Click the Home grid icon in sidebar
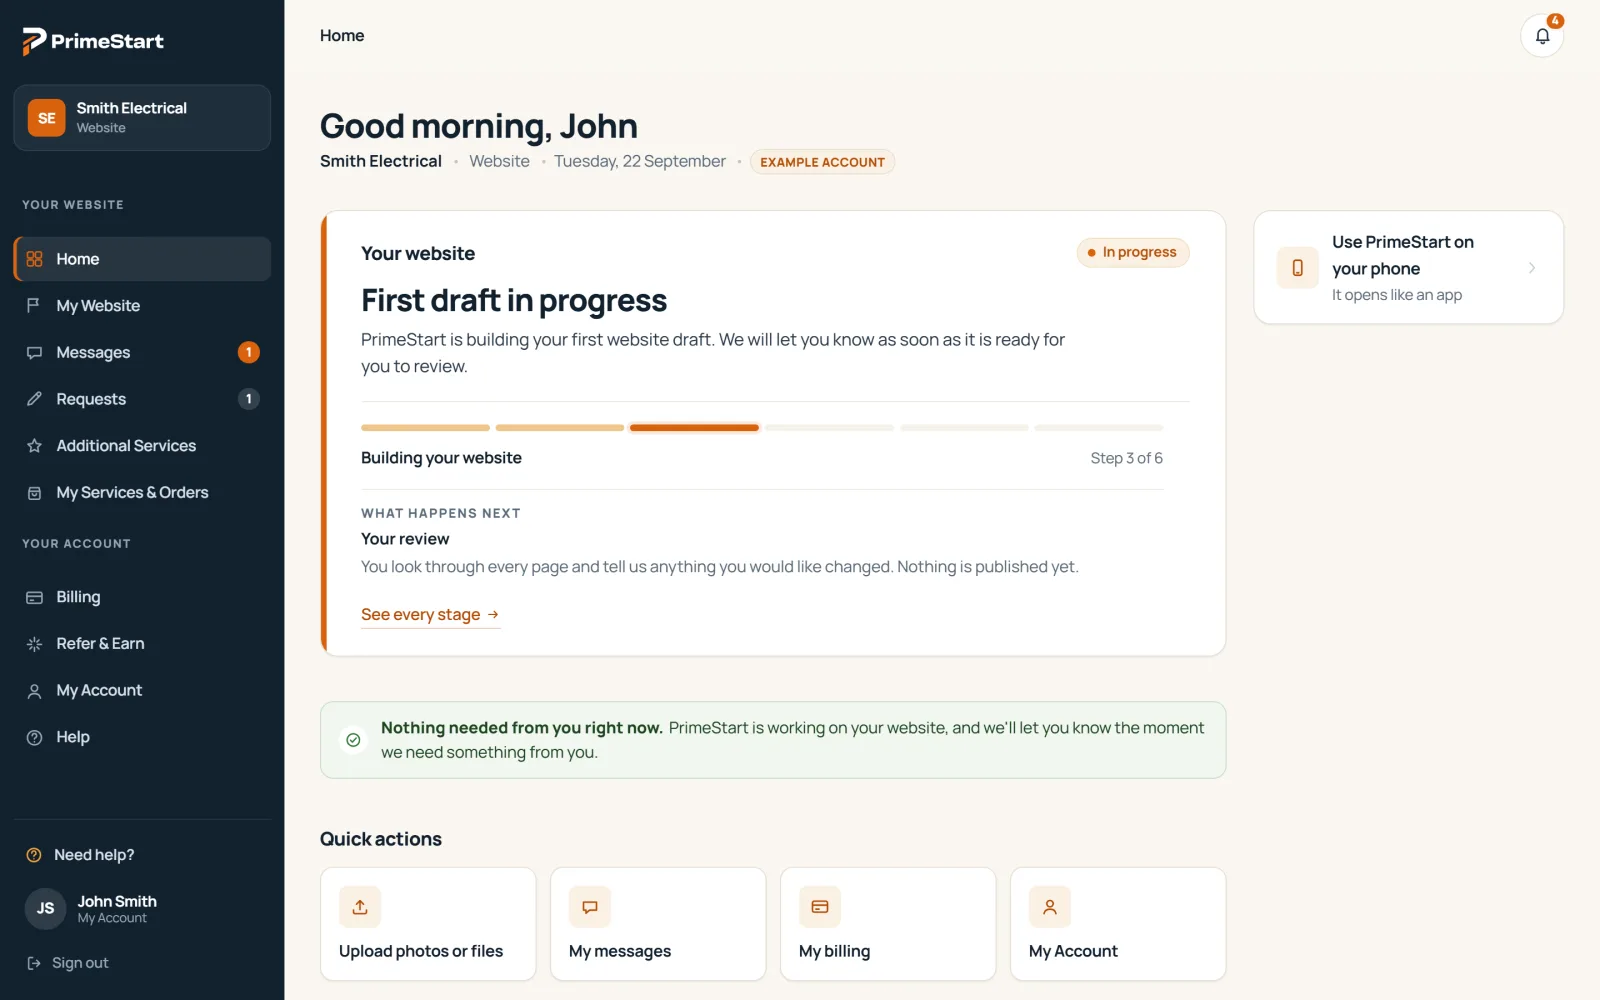This screenshot has width=1600, height=1000. point(34,259)
